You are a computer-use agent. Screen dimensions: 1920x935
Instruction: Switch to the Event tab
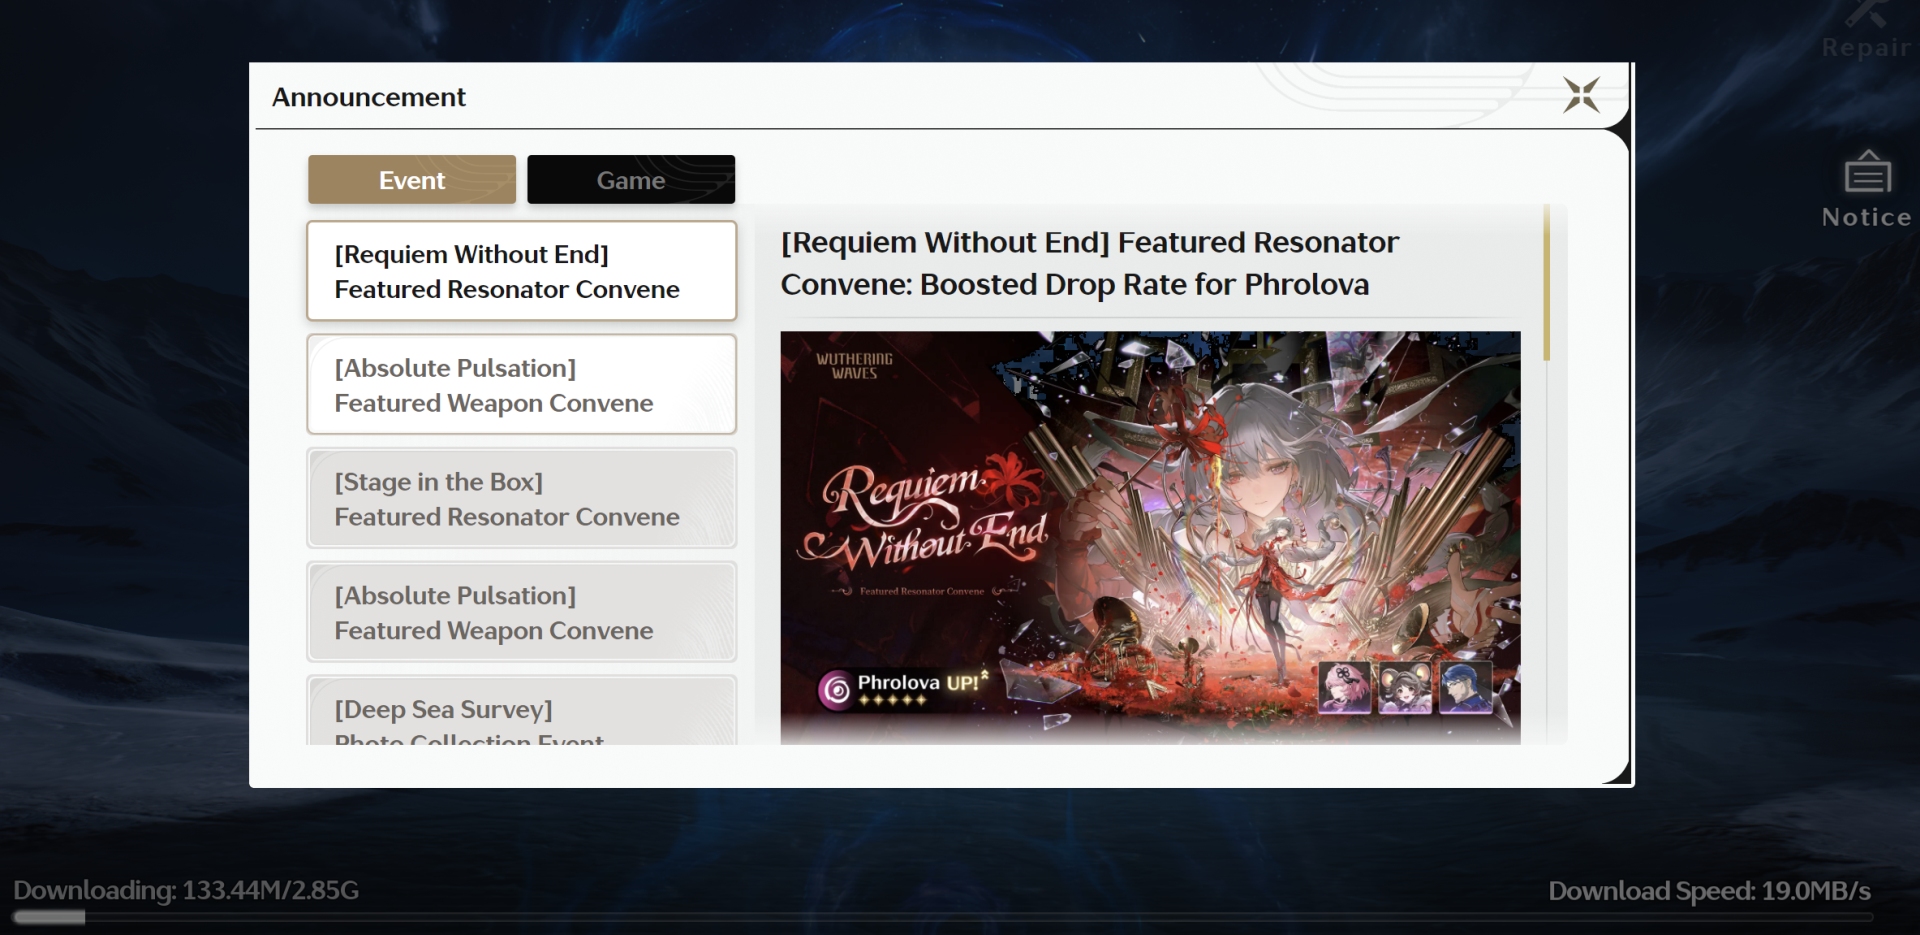412,180
